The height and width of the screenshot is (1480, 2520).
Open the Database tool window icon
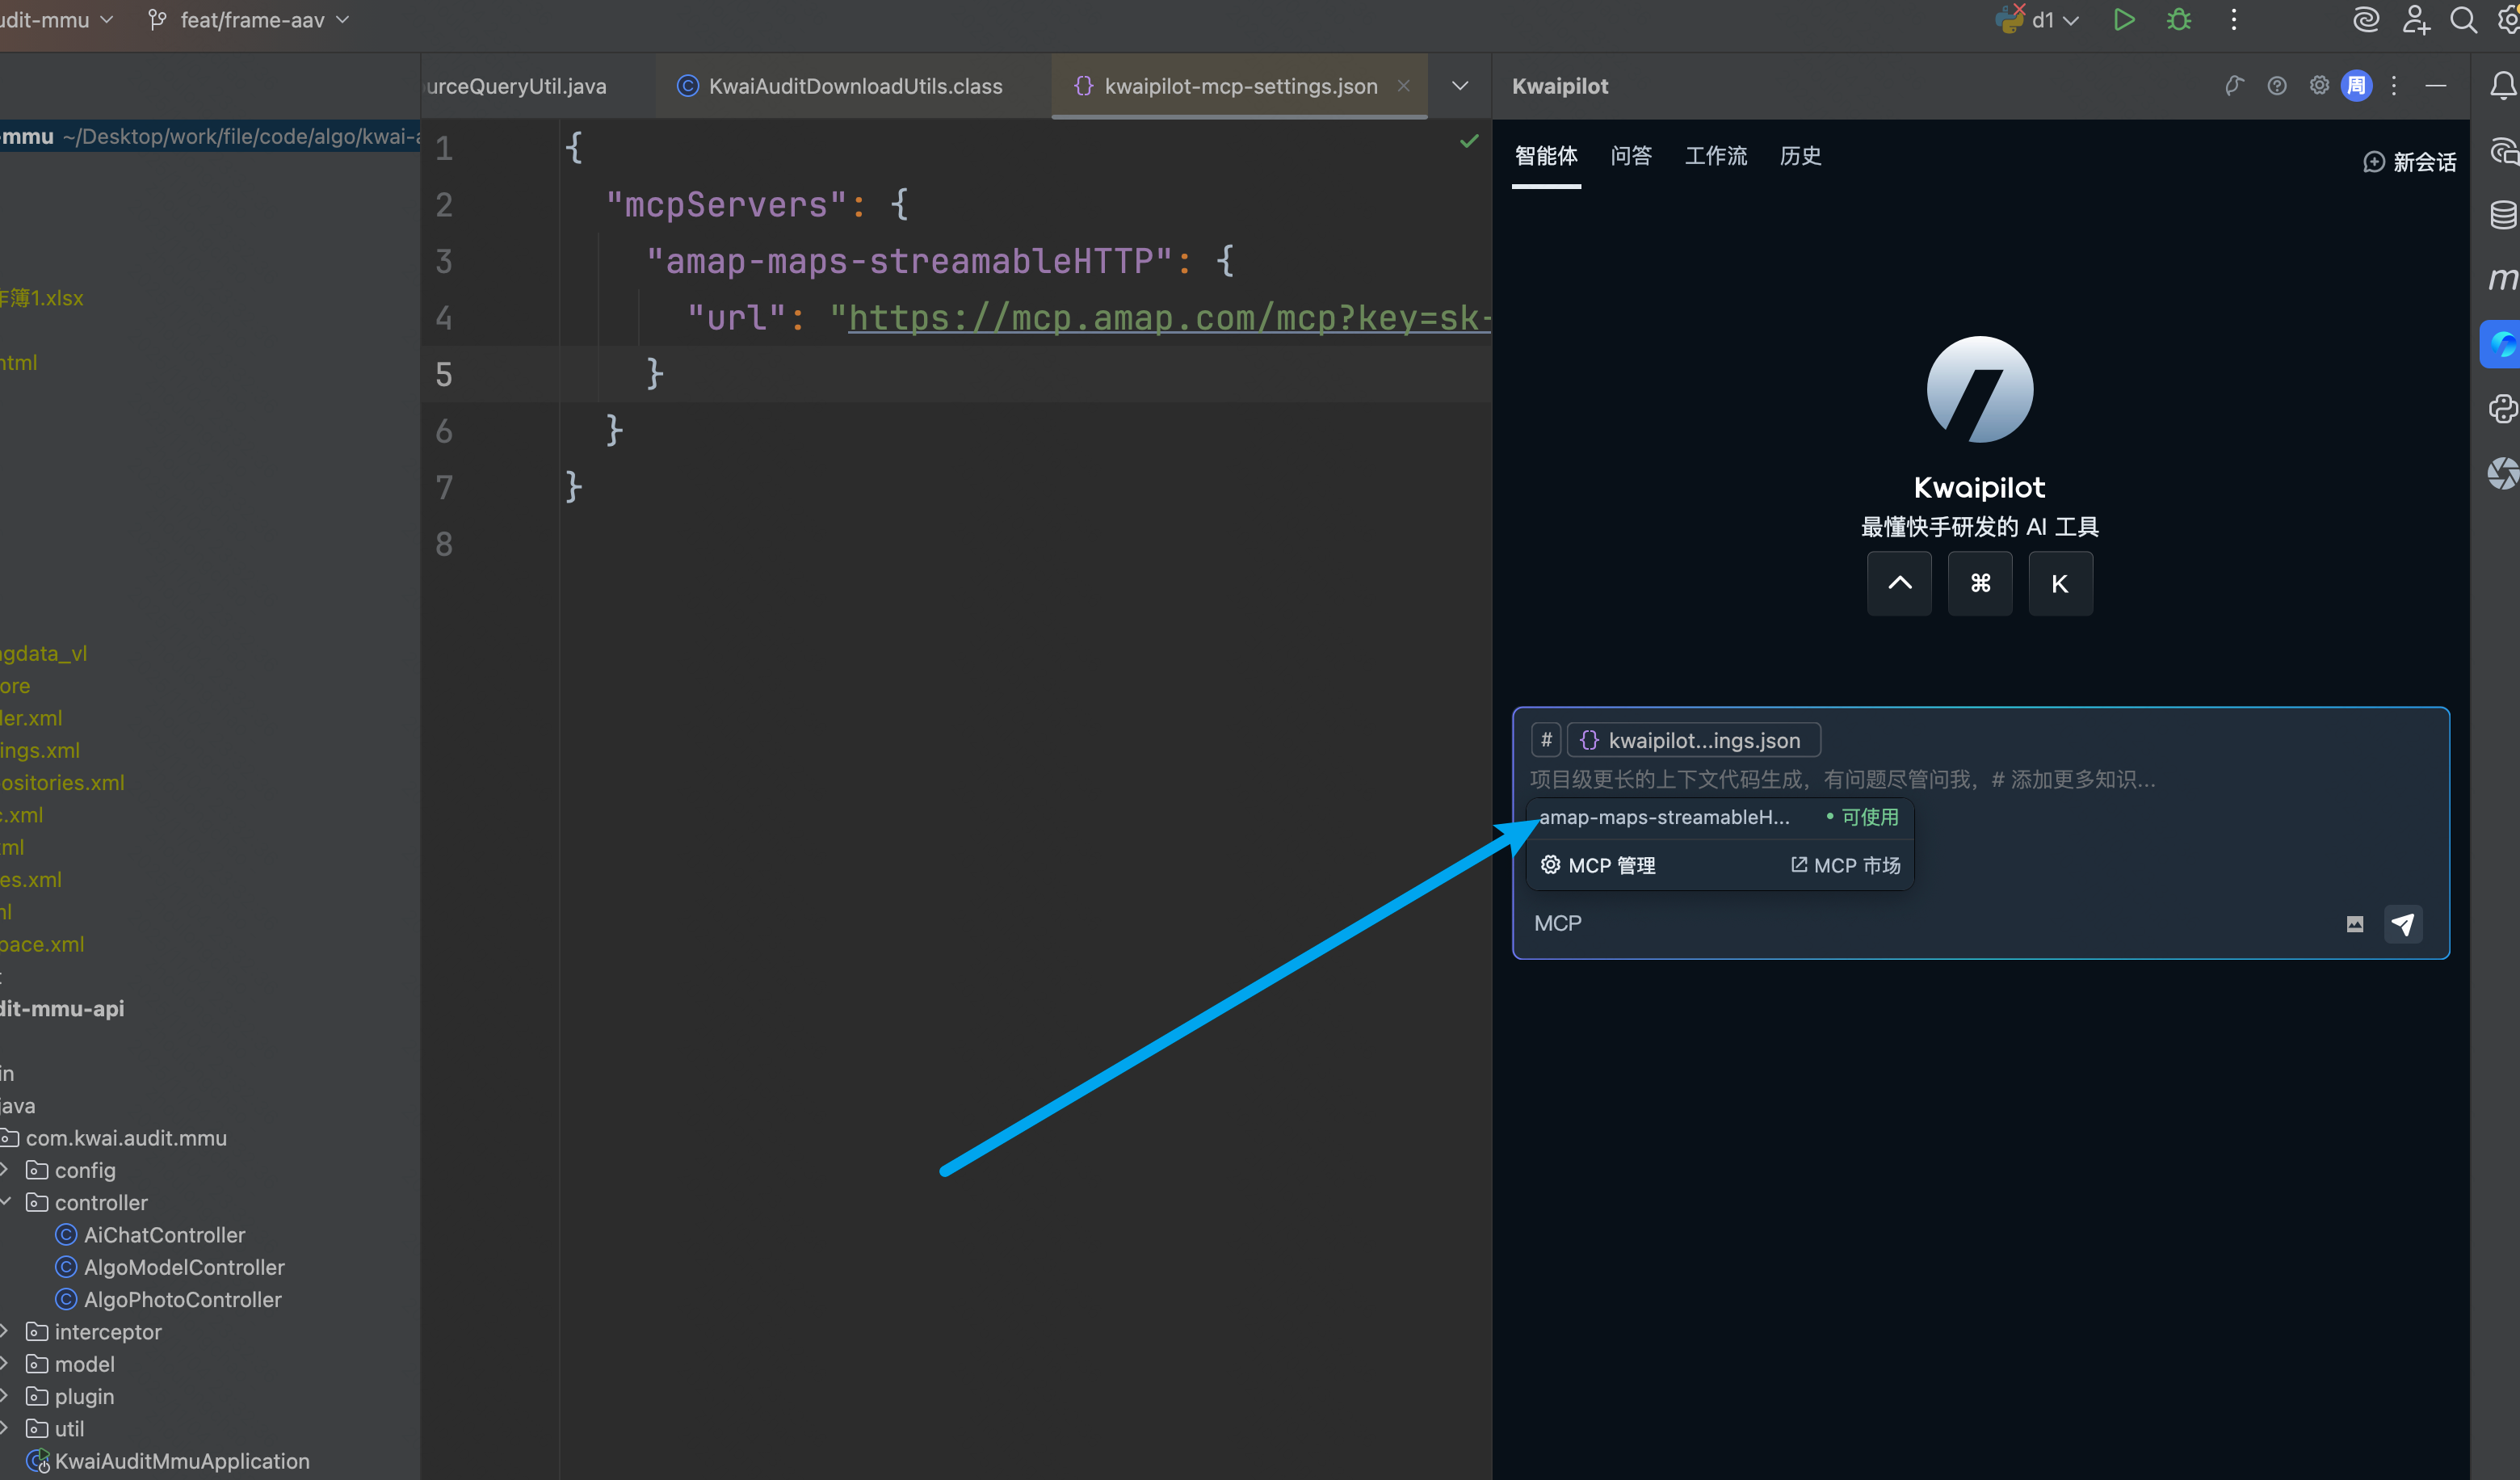coord(2503,214)
